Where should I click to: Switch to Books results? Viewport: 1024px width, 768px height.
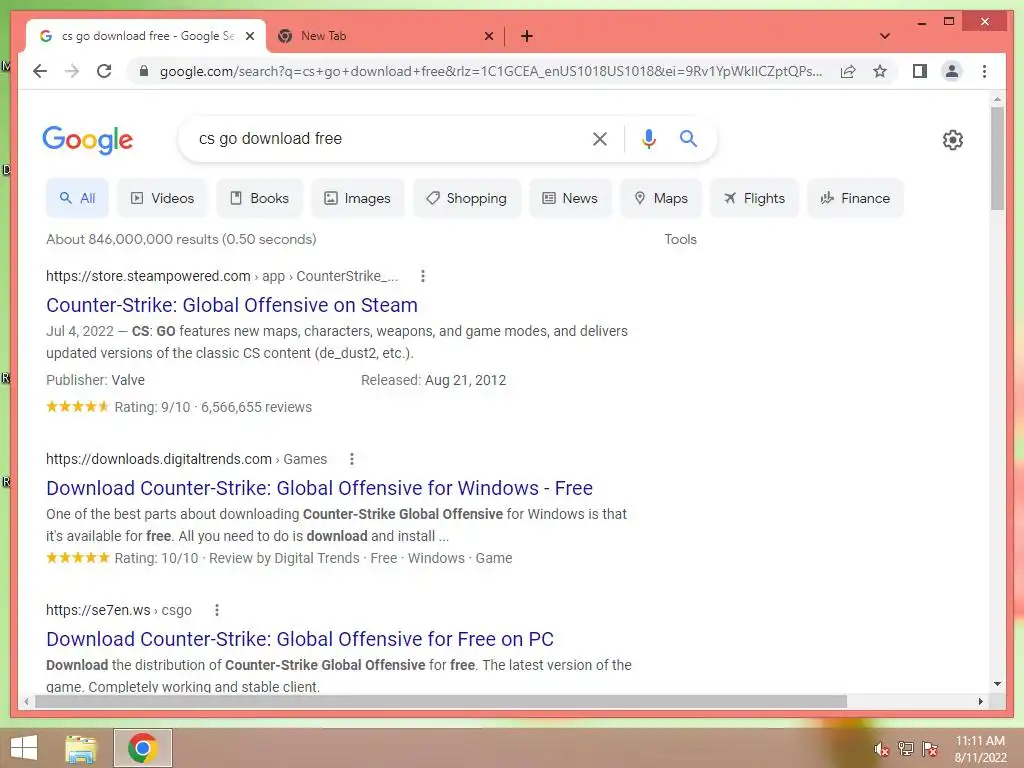click(x=259, y=198)
